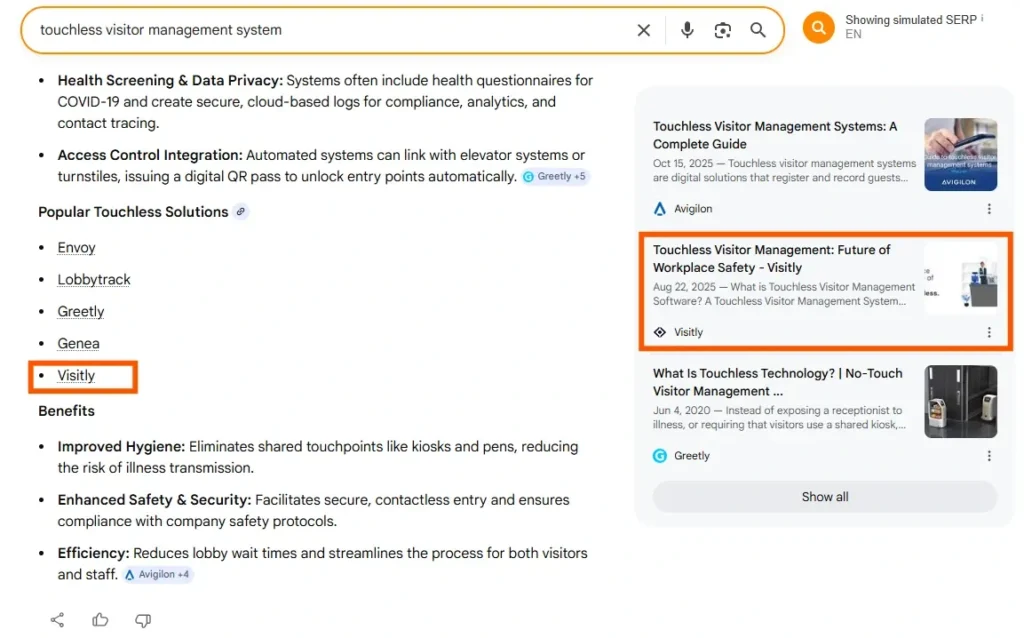The image size is (1024, 638).
Task: Share the AI overview with share icon
Action: (57, 620)
